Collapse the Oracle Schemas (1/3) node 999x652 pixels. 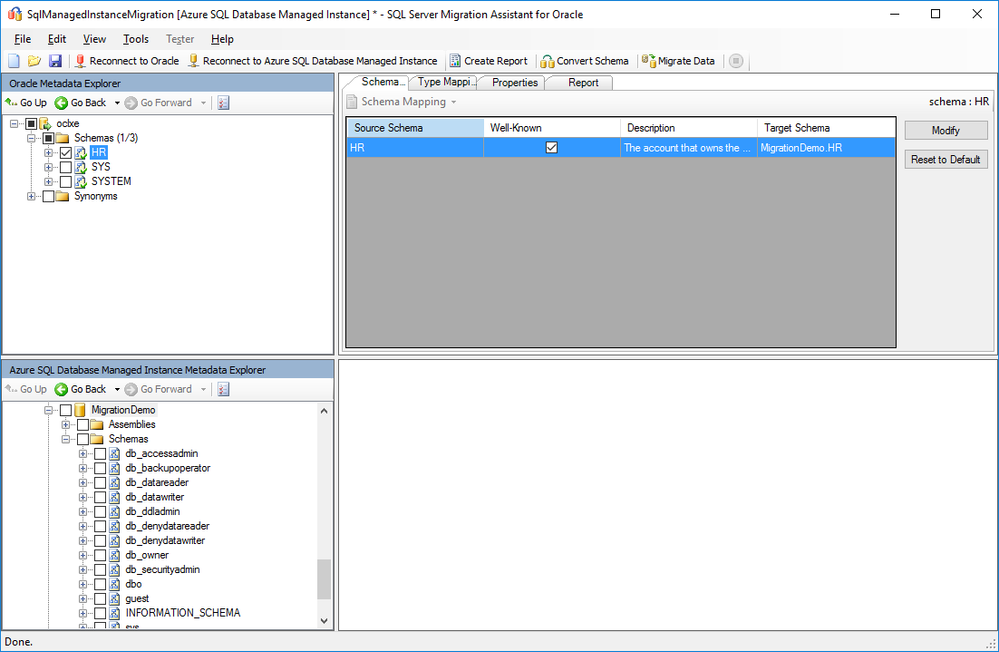(x=31, y=138)
